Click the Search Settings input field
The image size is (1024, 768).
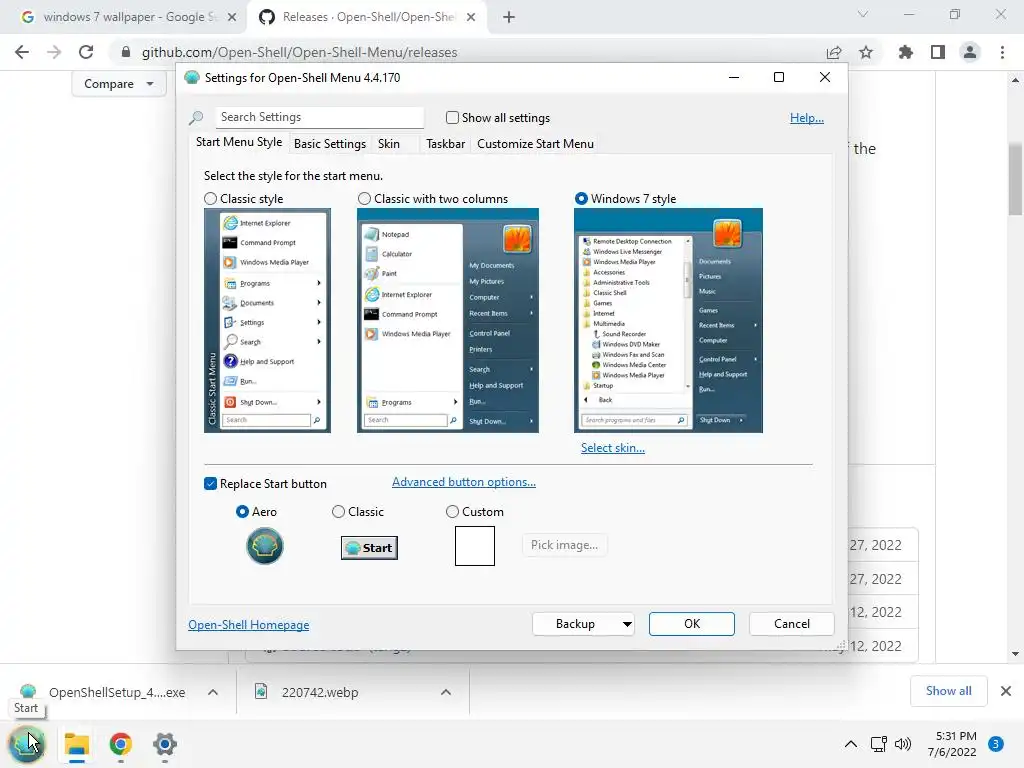pyautogui.click(x=319, y=118)
